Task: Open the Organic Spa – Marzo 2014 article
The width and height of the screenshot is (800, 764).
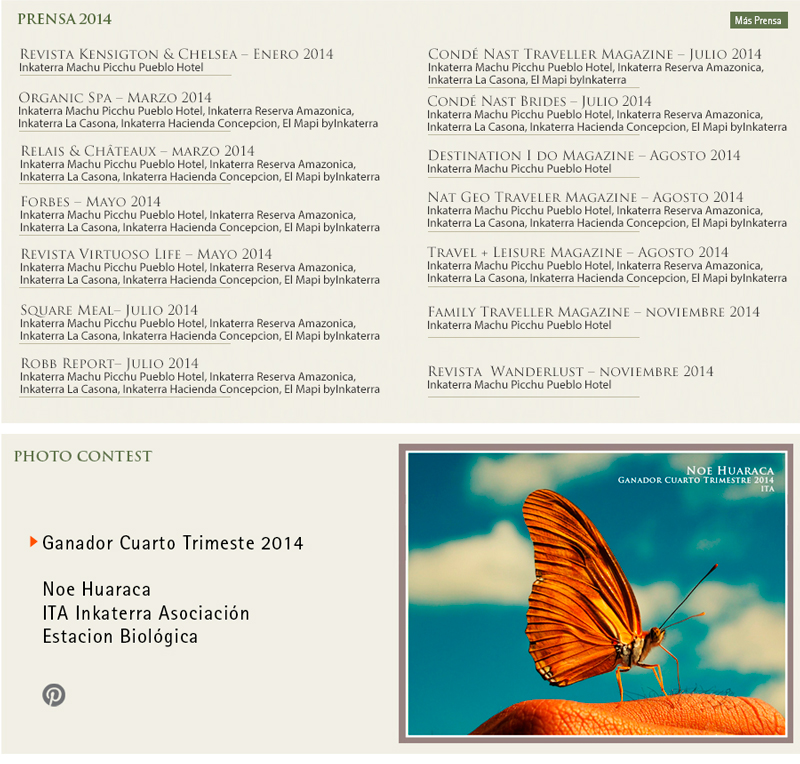Action: pos(115,97)
